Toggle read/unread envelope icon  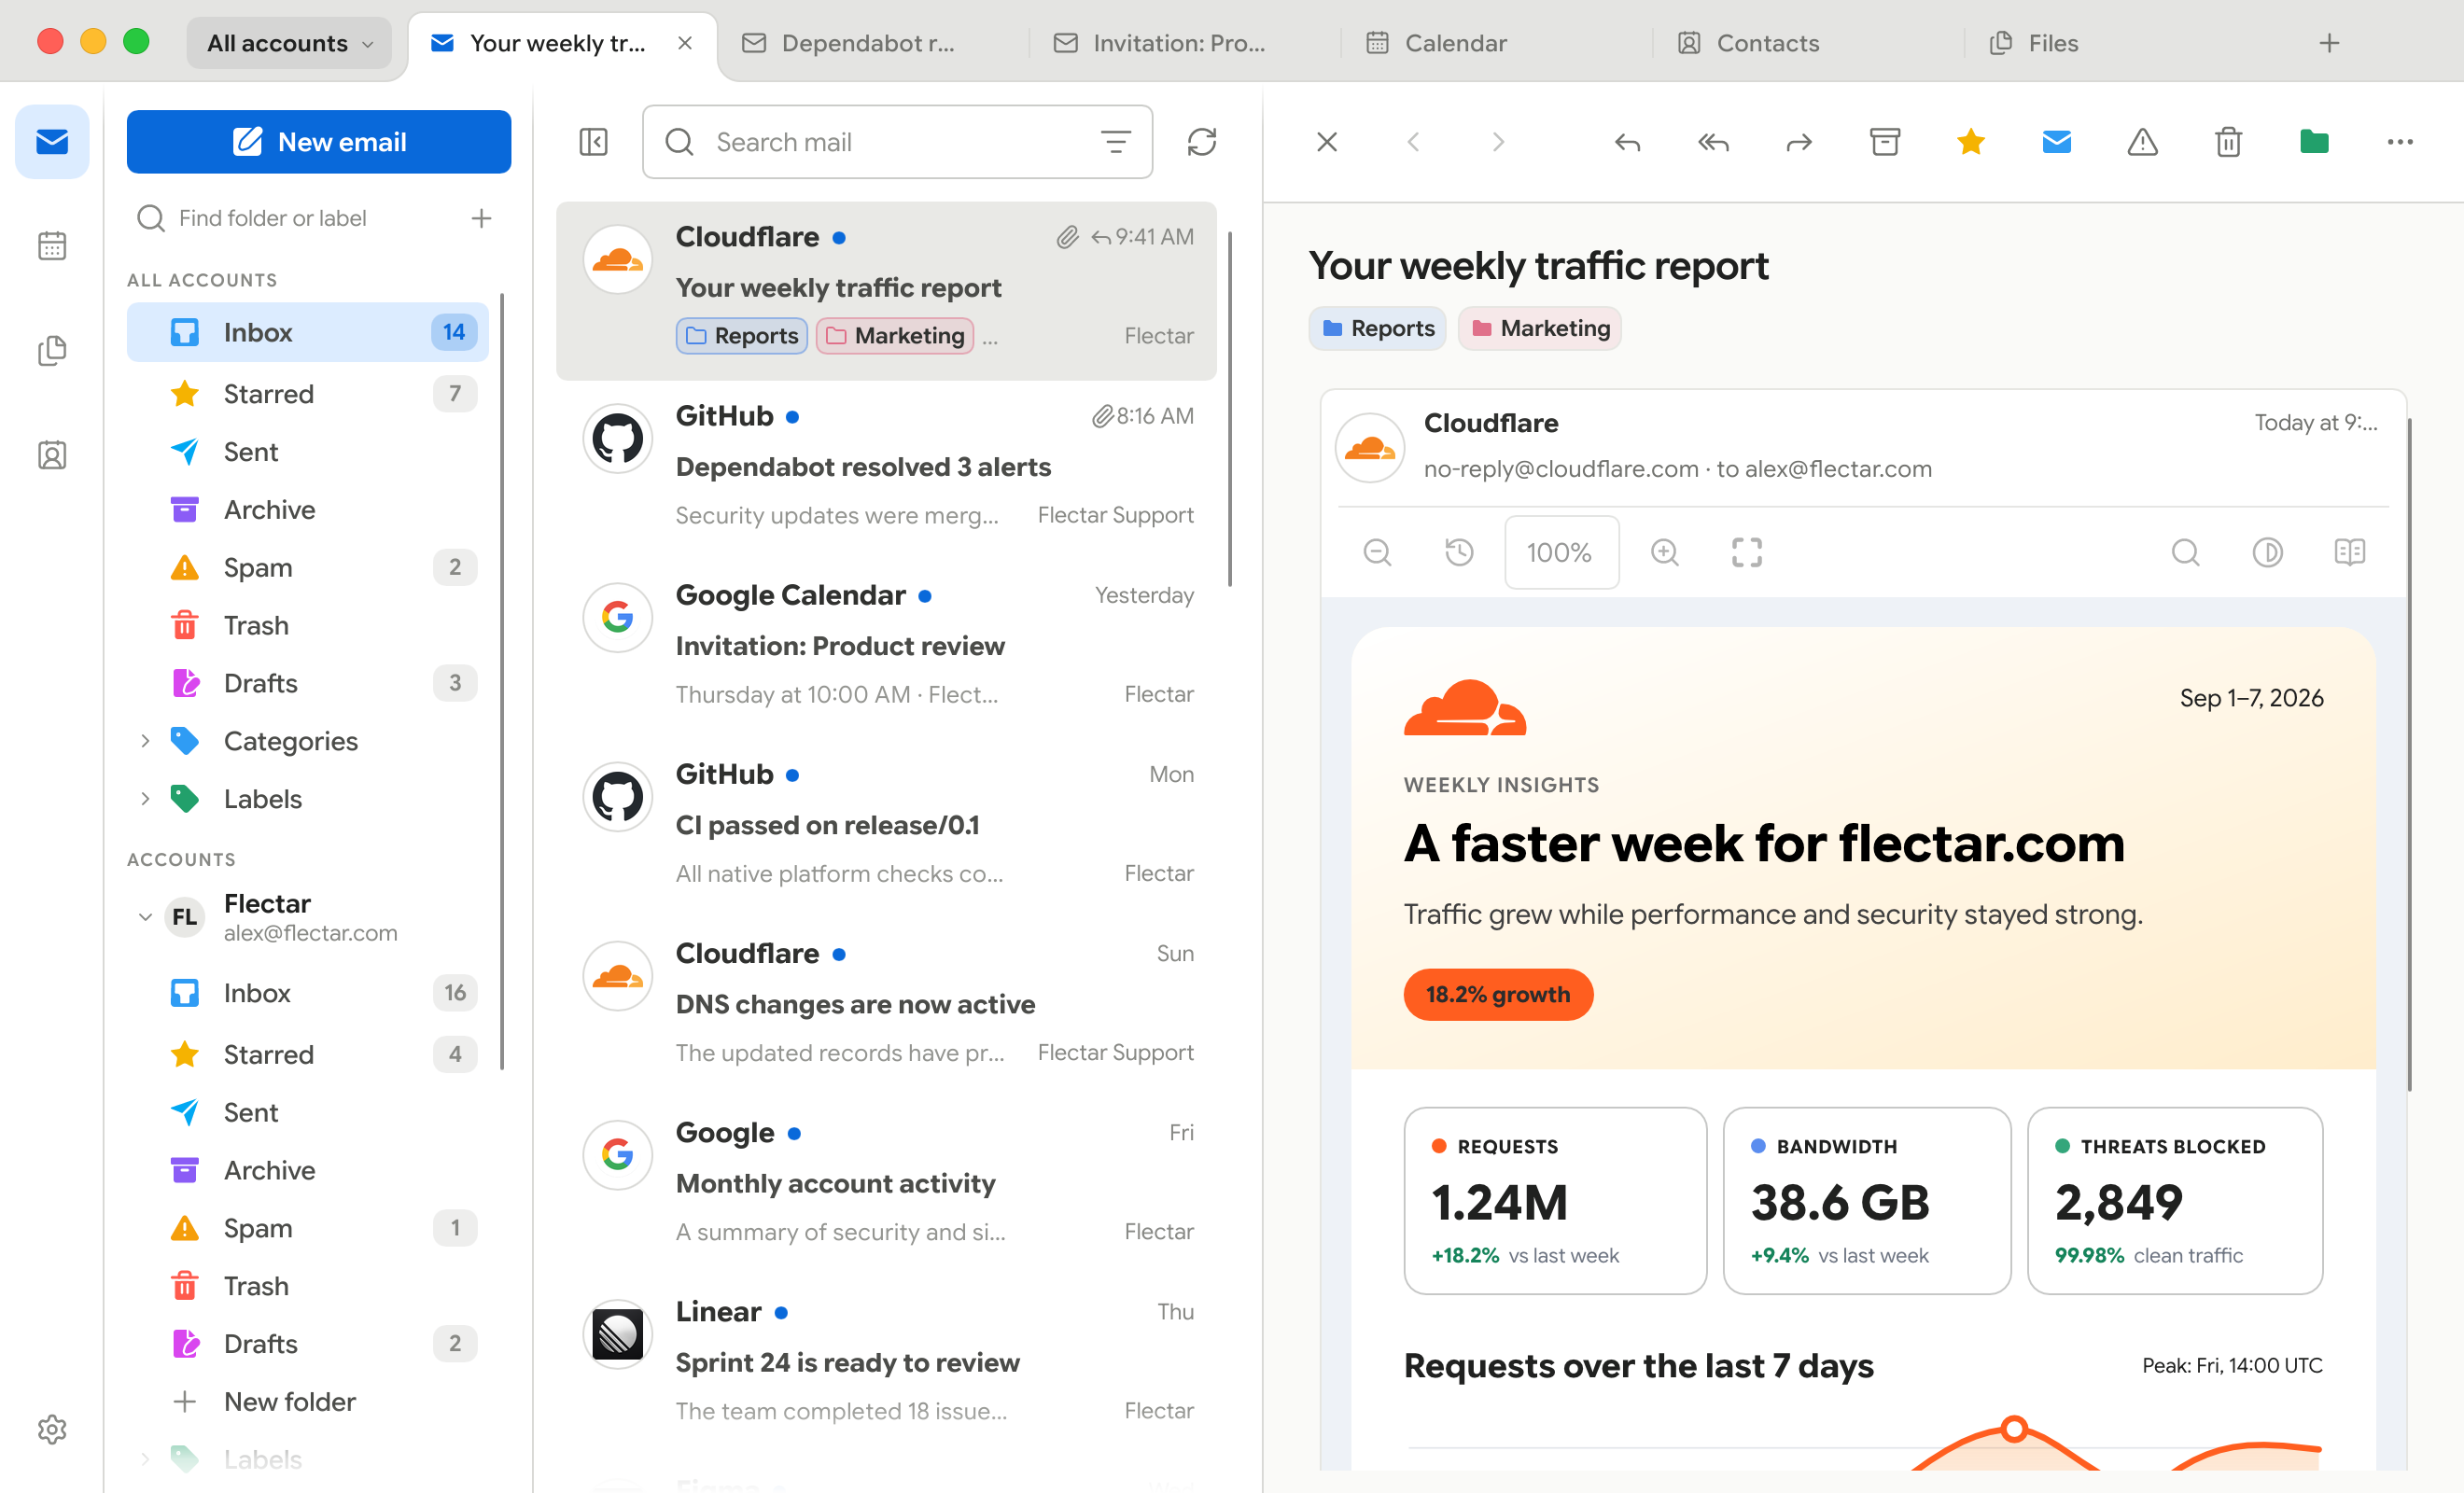(x=2057, y=143)
